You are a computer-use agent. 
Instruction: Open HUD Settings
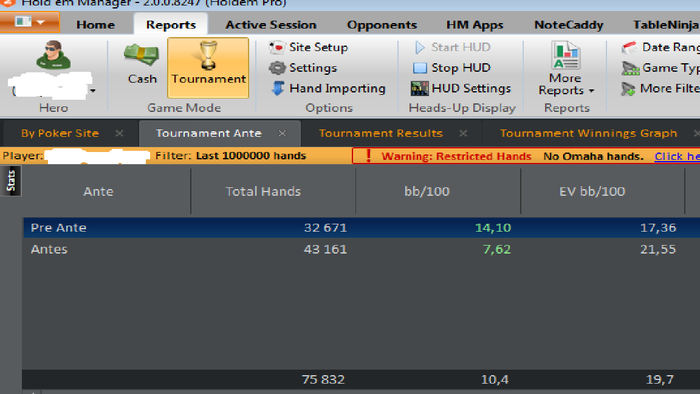point(461,88)
